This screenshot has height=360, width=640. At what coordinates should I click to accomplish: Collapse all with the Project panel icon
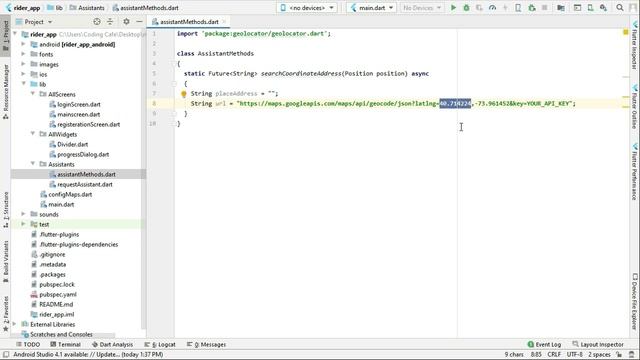pyautogui.click(x=110, y=22)
